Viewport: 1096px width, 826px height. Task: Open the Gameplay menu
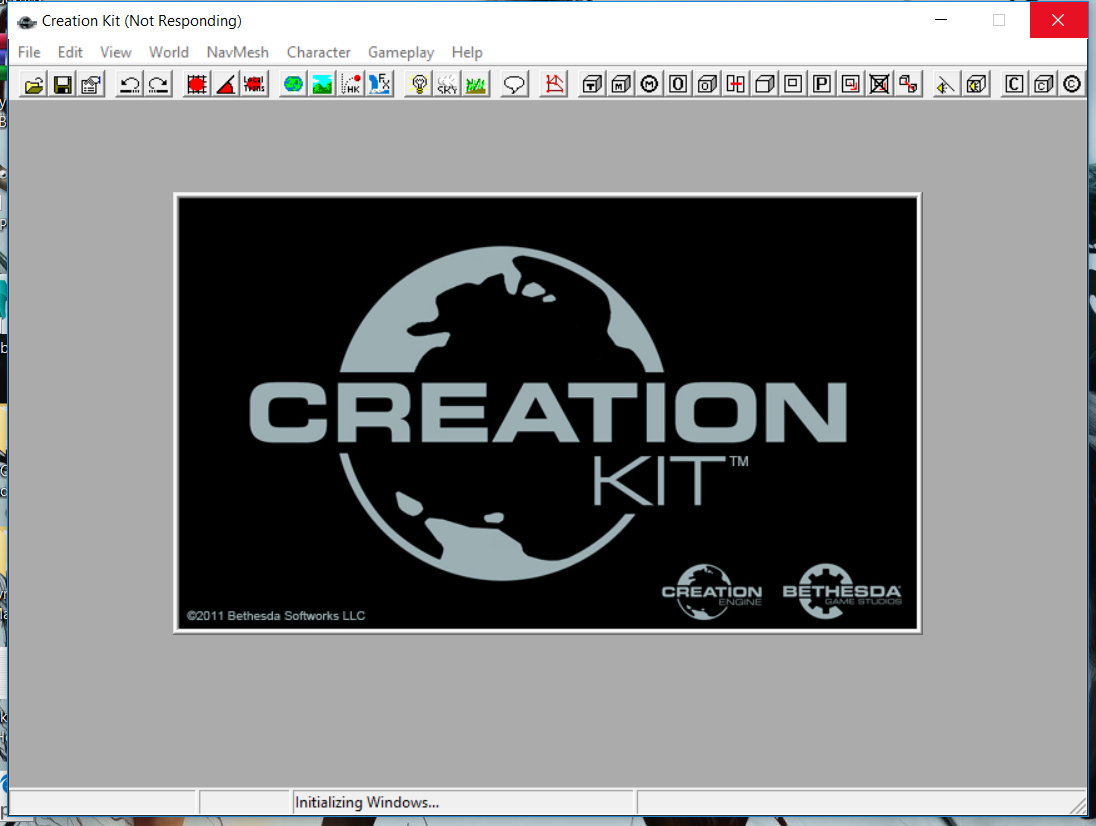coord(401,52)
